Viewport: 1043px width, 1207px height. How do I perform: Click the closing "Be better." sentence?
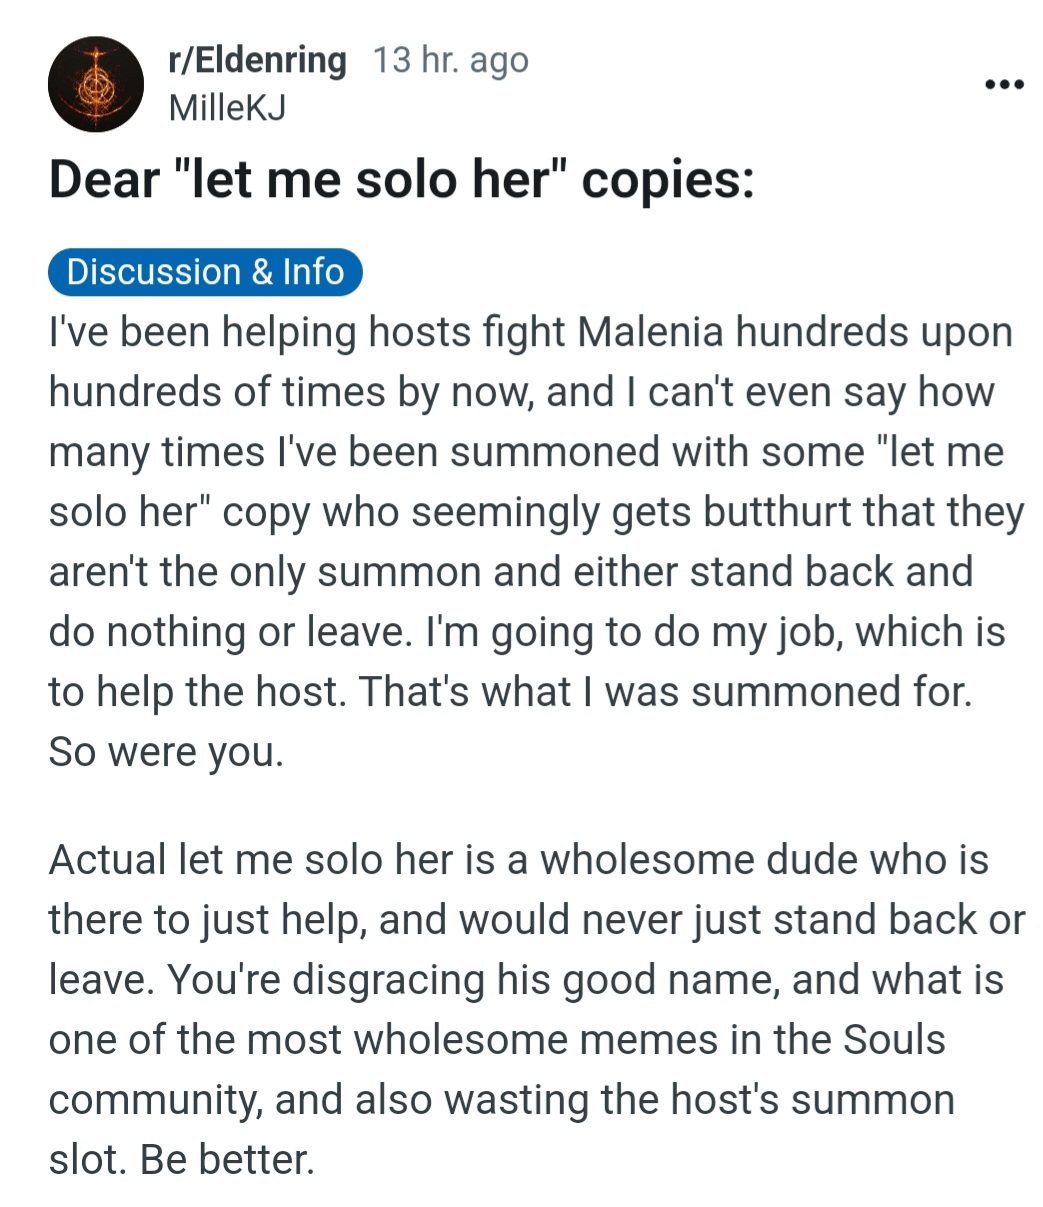pyautogui.click(x=227, y=1160)
